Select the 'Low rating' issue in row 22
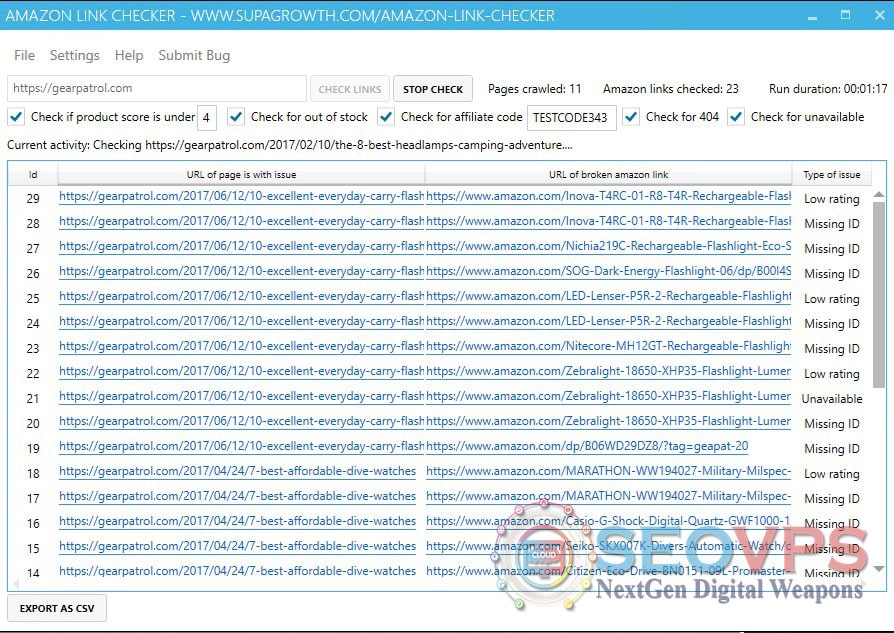This screenshot has width=894, height=633. point(832,374)
